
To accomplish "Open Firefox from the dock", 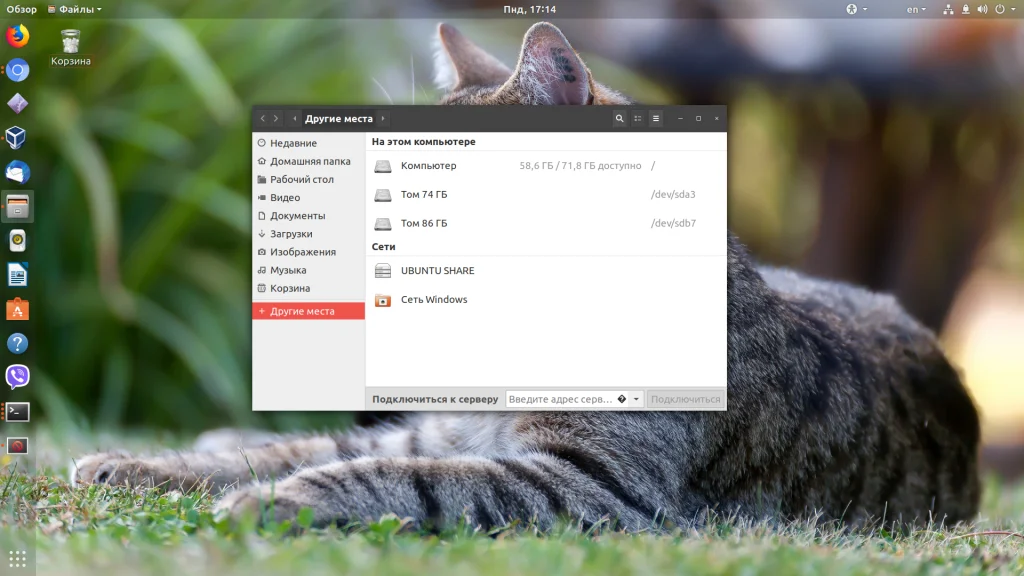I will [x=18, y=35].
